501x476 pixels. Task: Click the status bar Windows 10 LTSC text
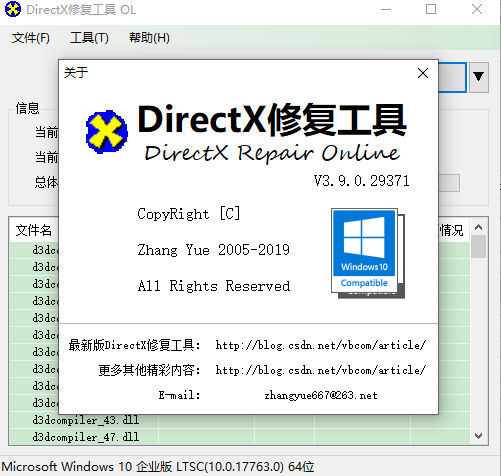pos(158,467)
